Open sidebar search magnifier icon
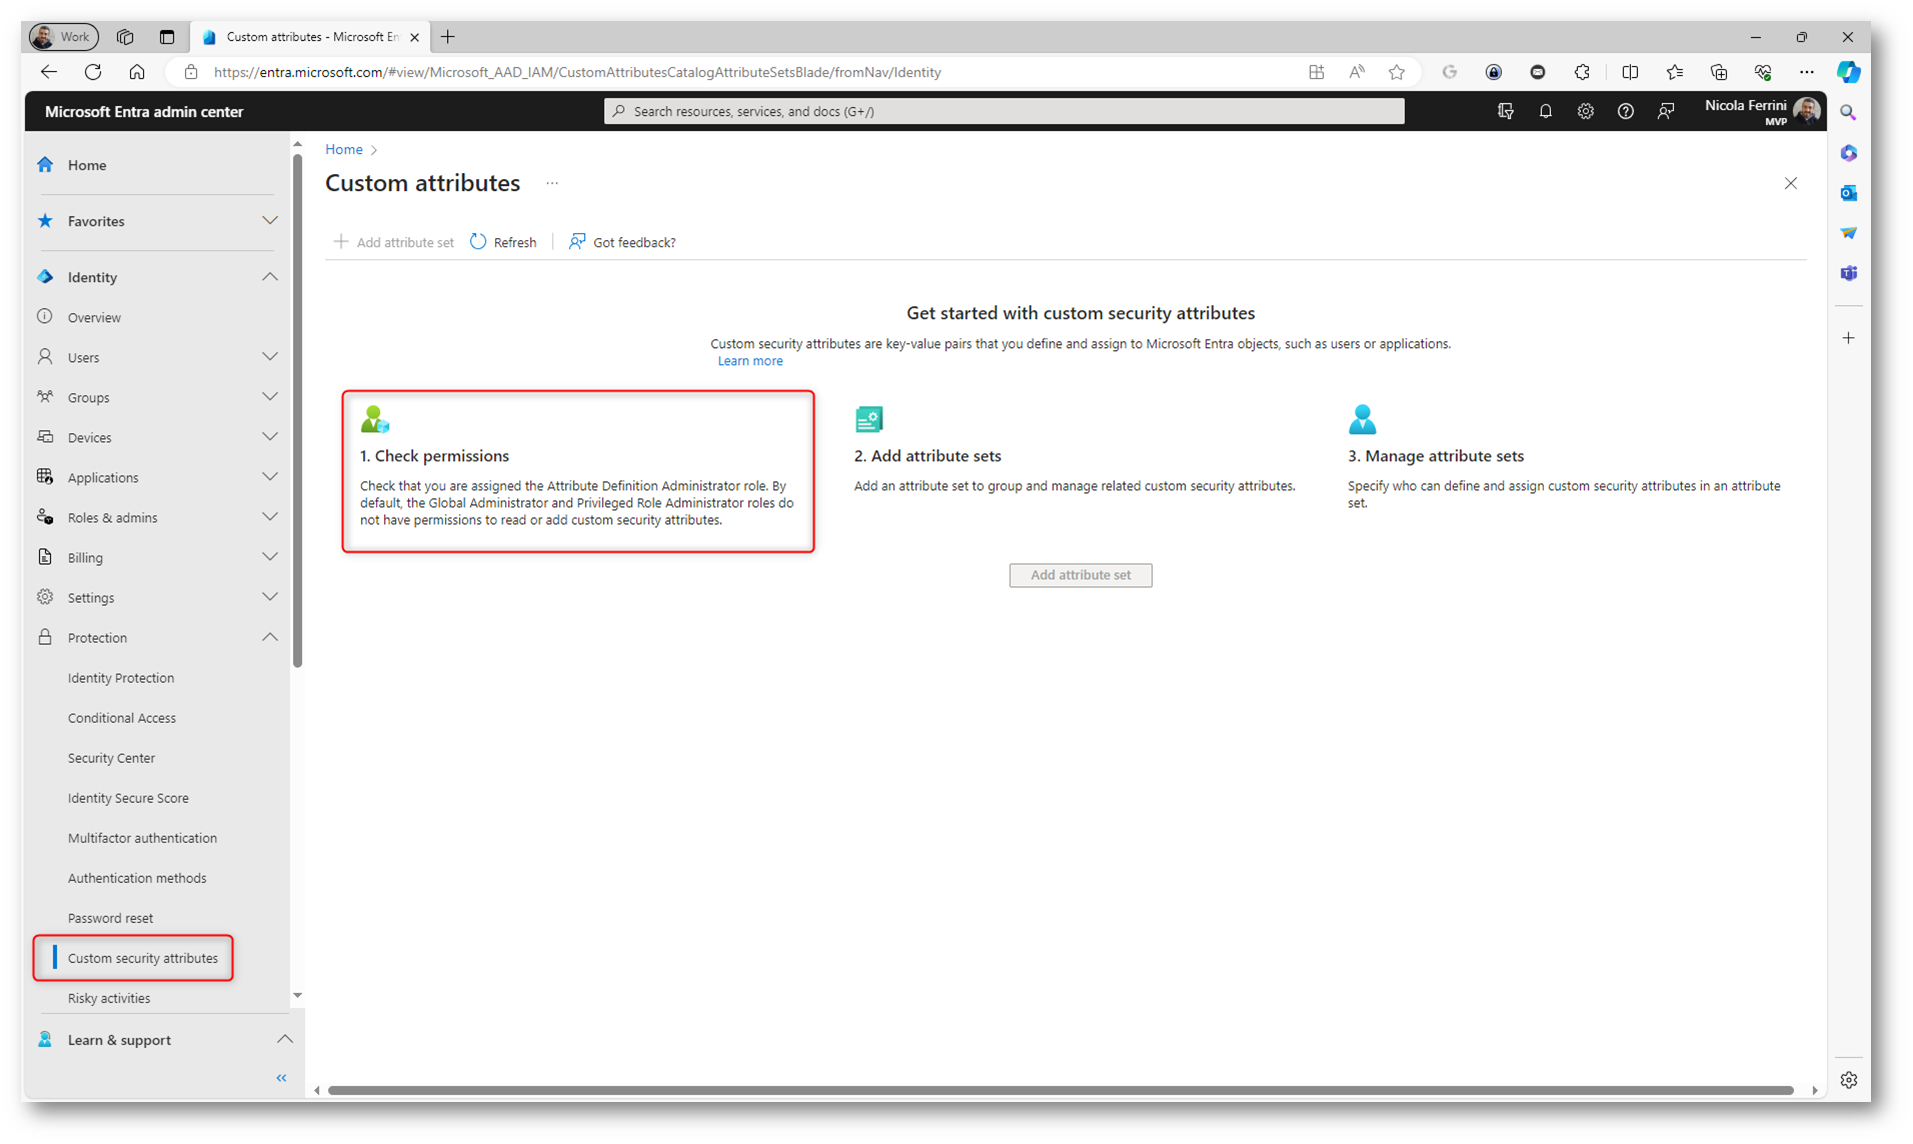This screenshot has width=1913, height=1144. [x=1848, y=113]
